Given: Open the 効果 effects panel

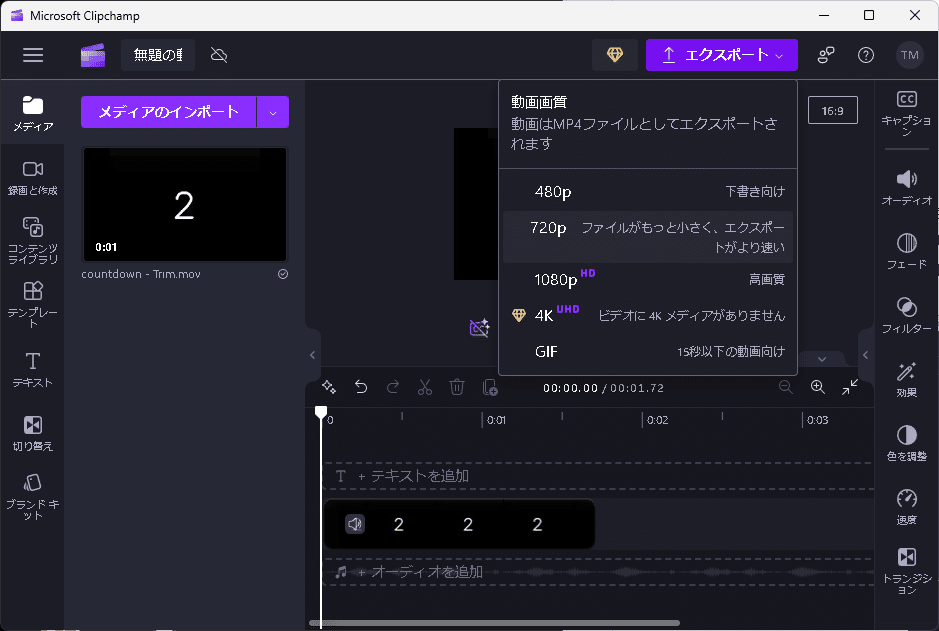Looking at the screenshot, I should click(x=907, y=380).
